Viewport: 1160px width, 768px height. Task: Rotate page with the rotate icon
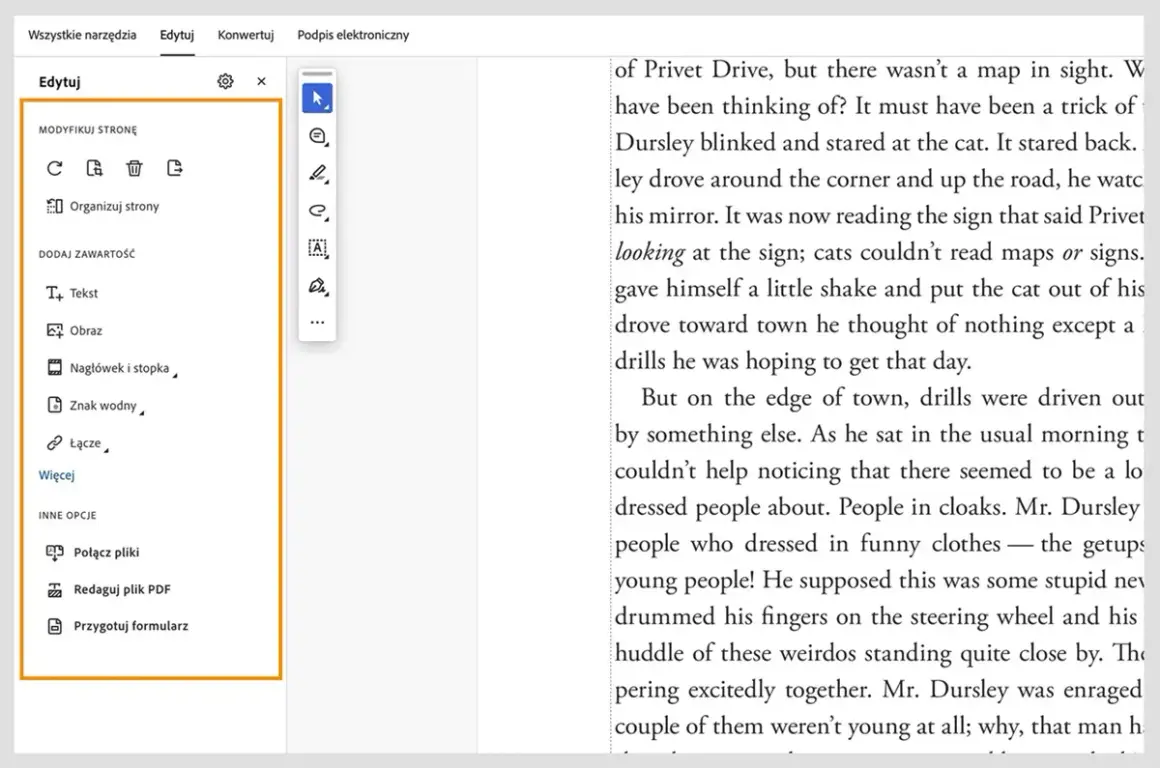[55, 168]
